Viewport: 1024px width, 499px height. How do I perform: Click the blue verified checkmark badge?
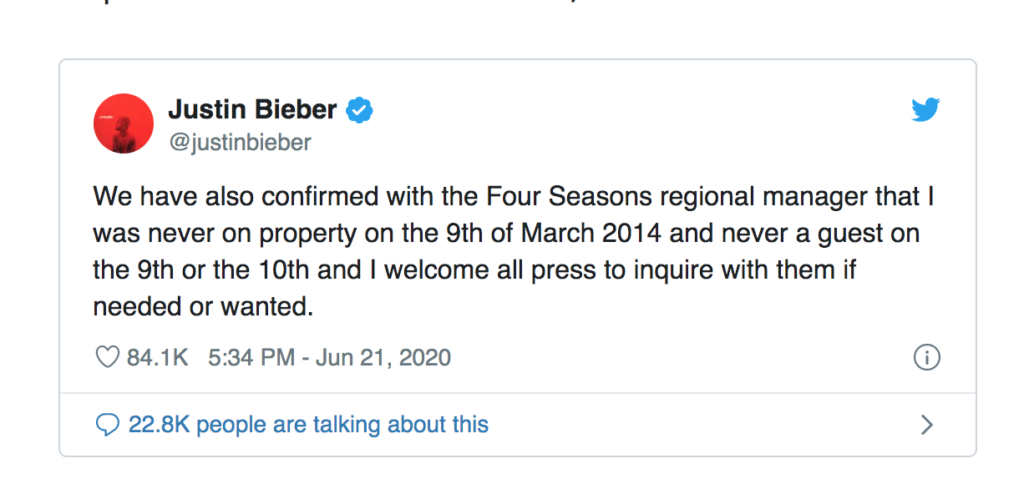click(359, 110)
